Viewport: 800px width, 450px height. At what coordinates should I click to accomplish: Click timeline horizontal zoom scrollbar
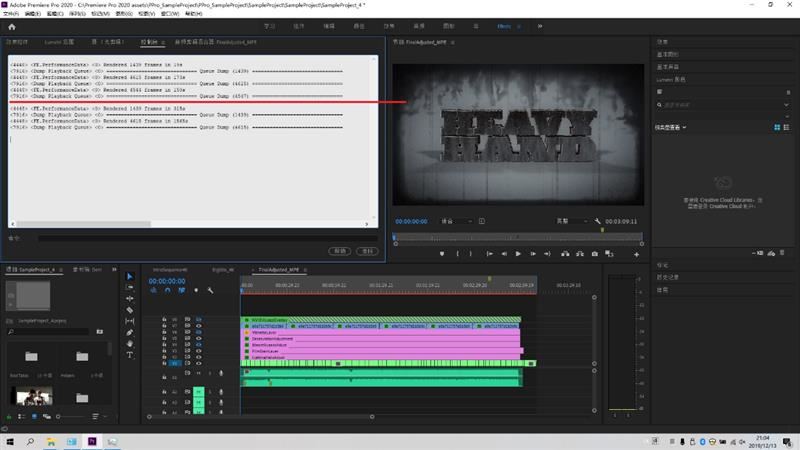click(x=261, y=416)
